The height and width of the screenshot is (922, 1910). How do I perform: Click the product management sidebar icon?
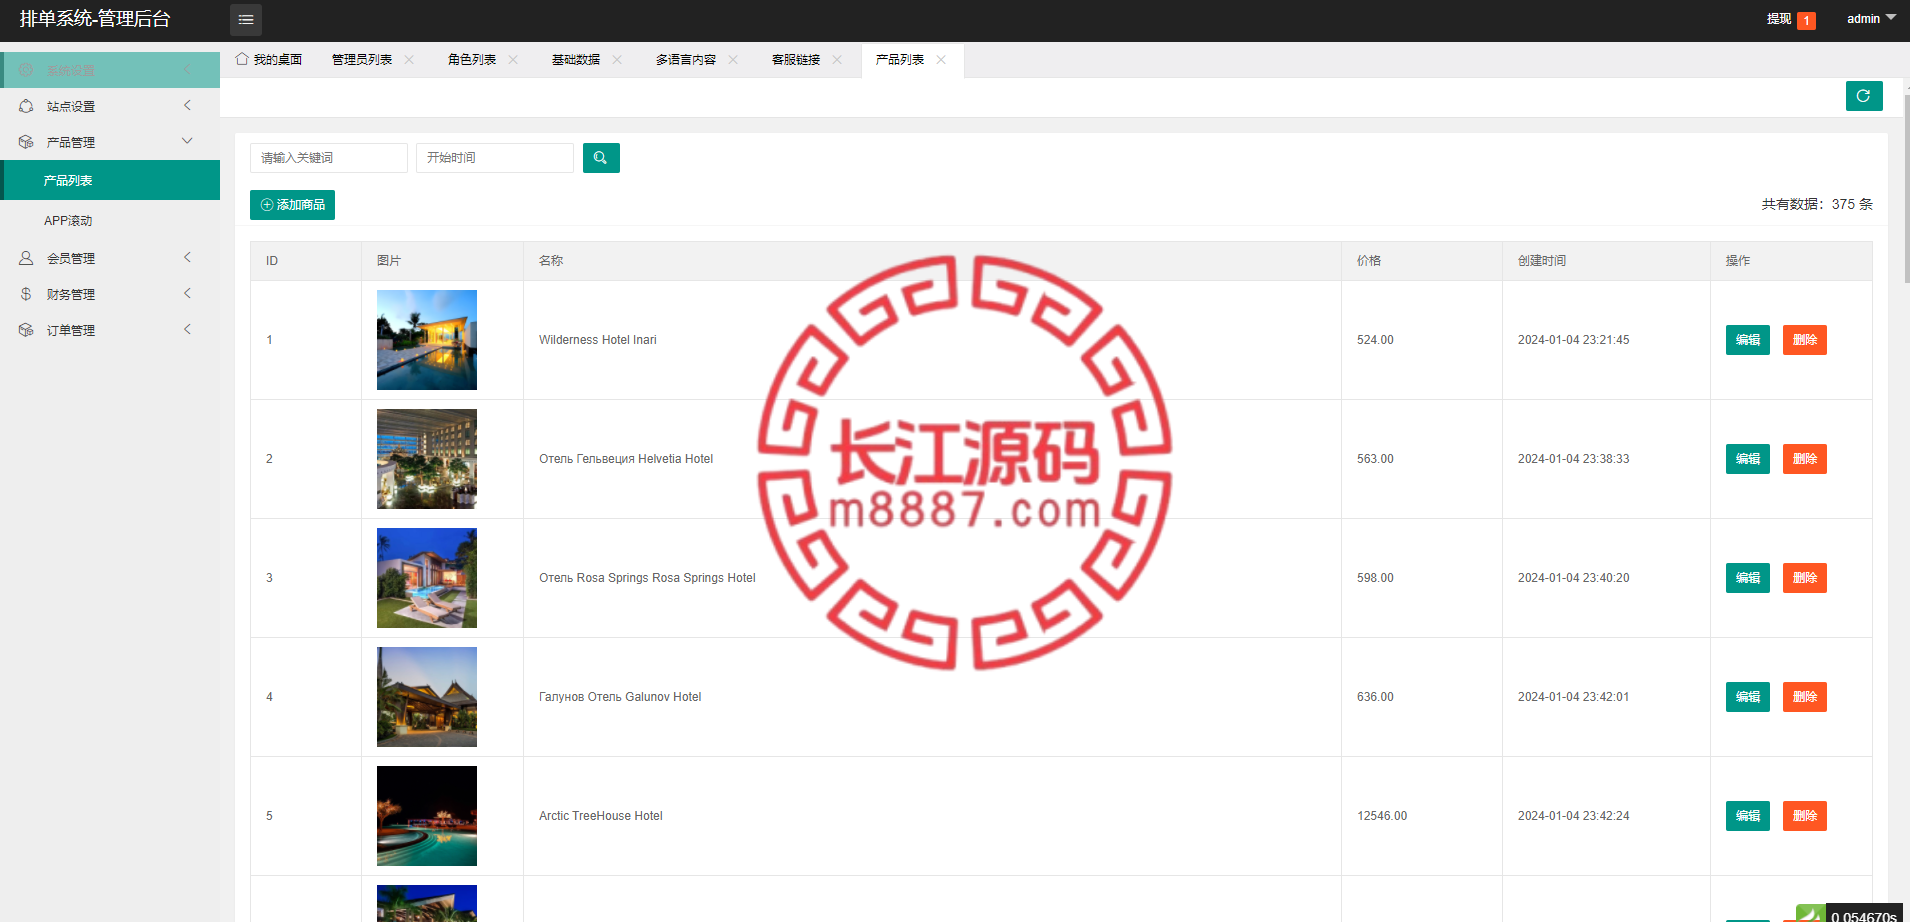pyautogui.click(x=26, y=142)
